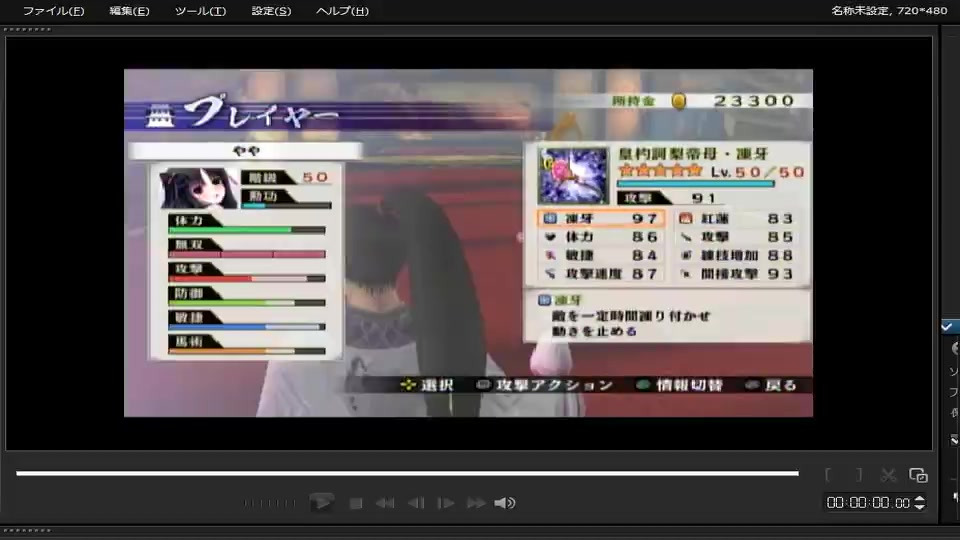
Task: Start playback with the play button
Action: [x=321, y=503]
